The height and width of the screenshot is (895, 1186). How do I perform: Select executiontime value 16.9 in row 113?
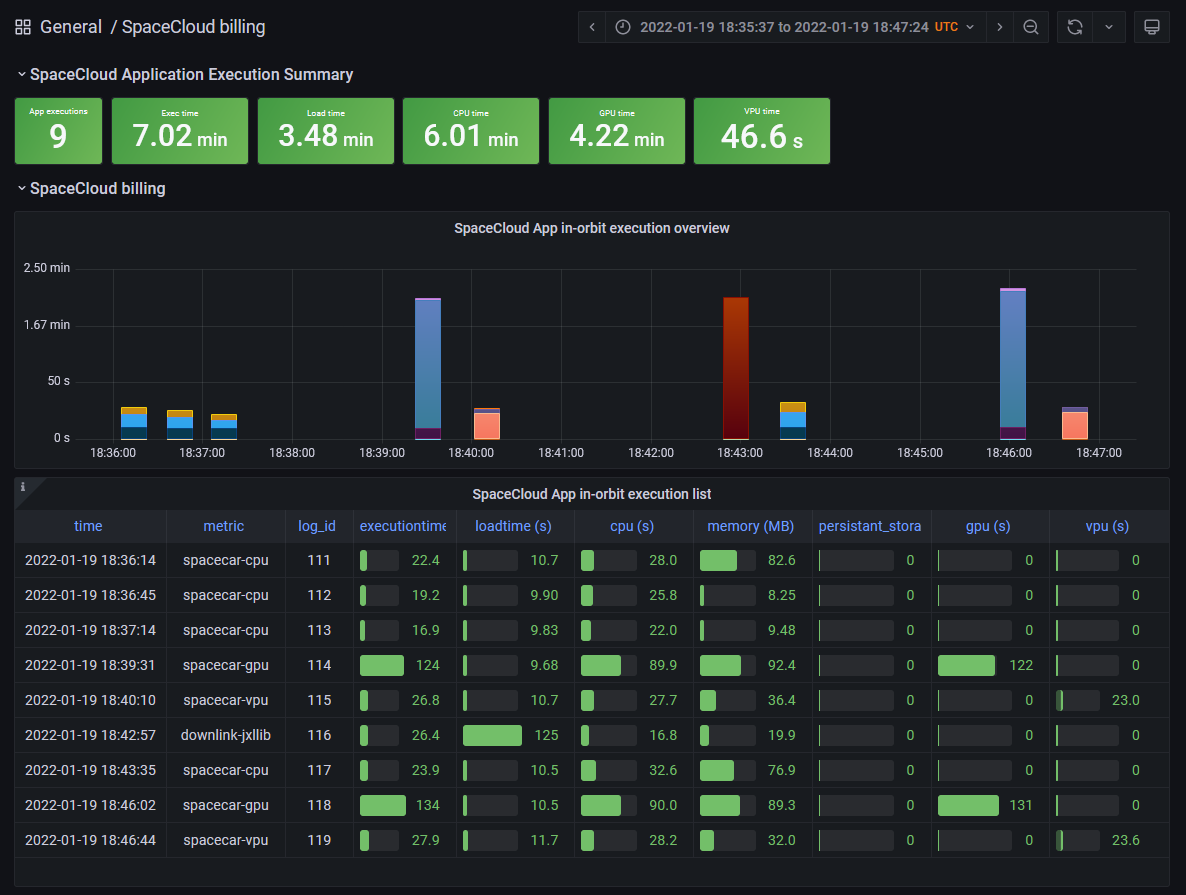(425, 630)
